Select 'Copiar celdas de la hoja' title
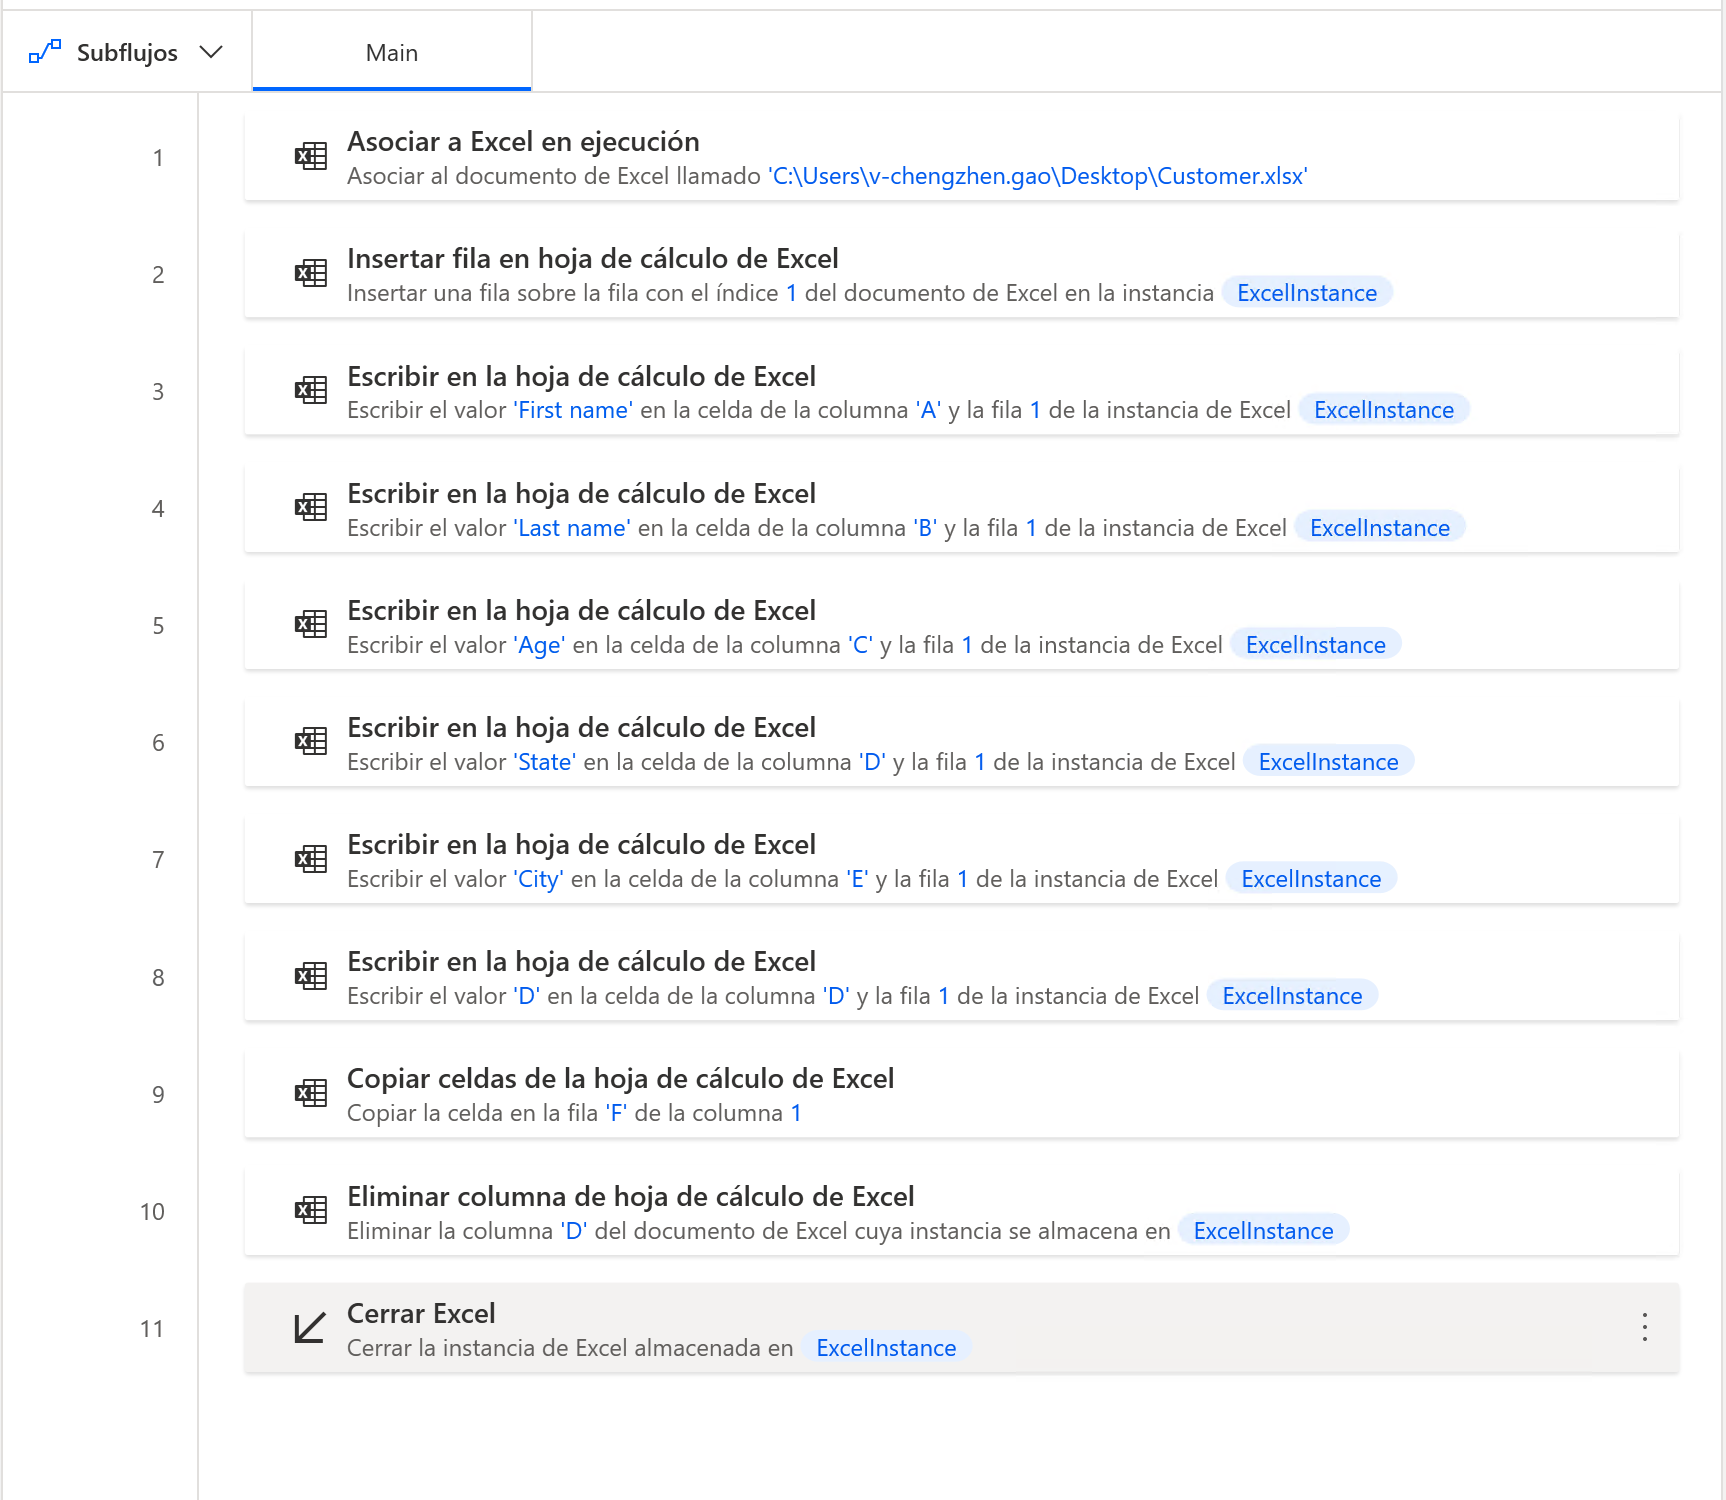Viewport: 1726px width, 1500px height. click(x=621, y=1079)
